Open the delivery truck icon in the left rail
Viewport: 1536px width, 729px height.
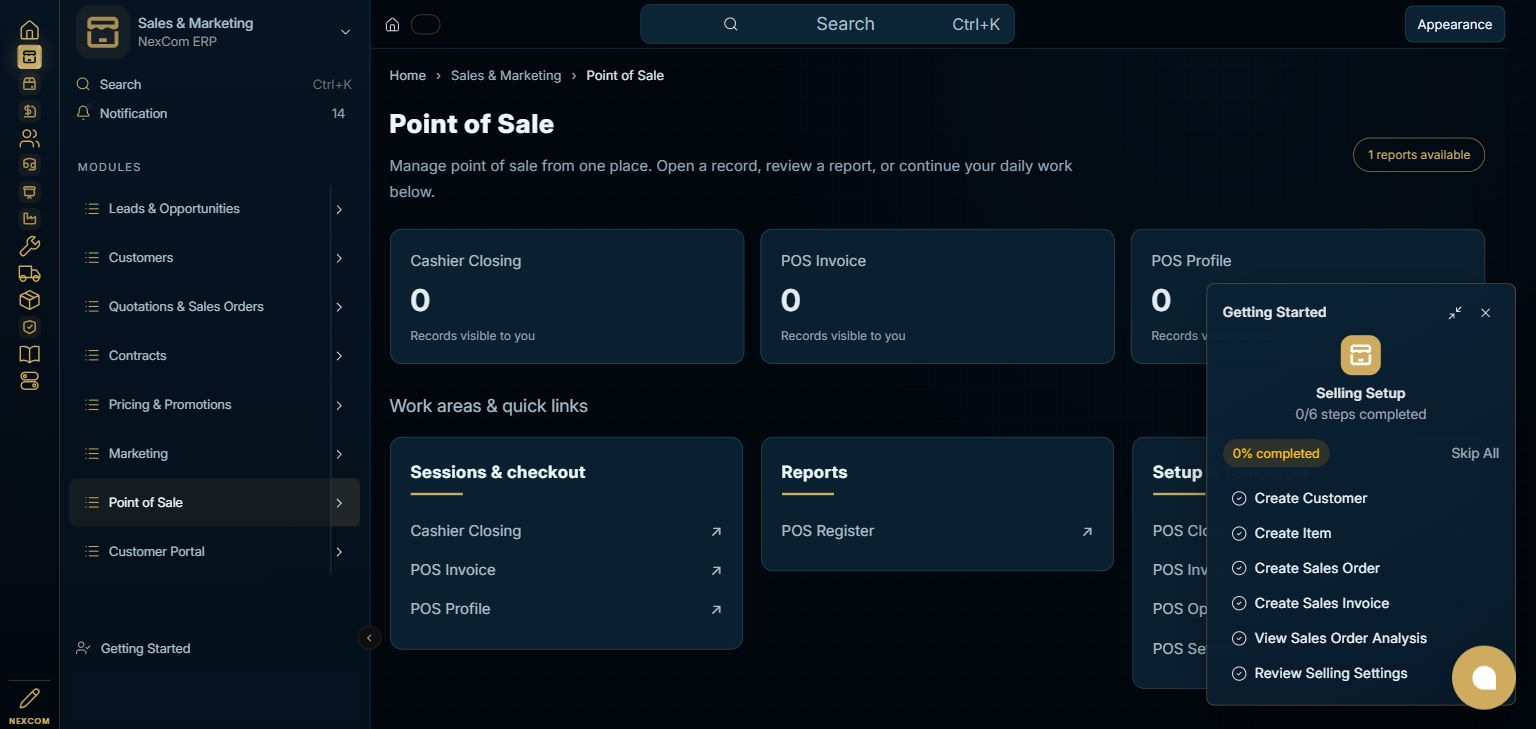(x=30, y=273)
